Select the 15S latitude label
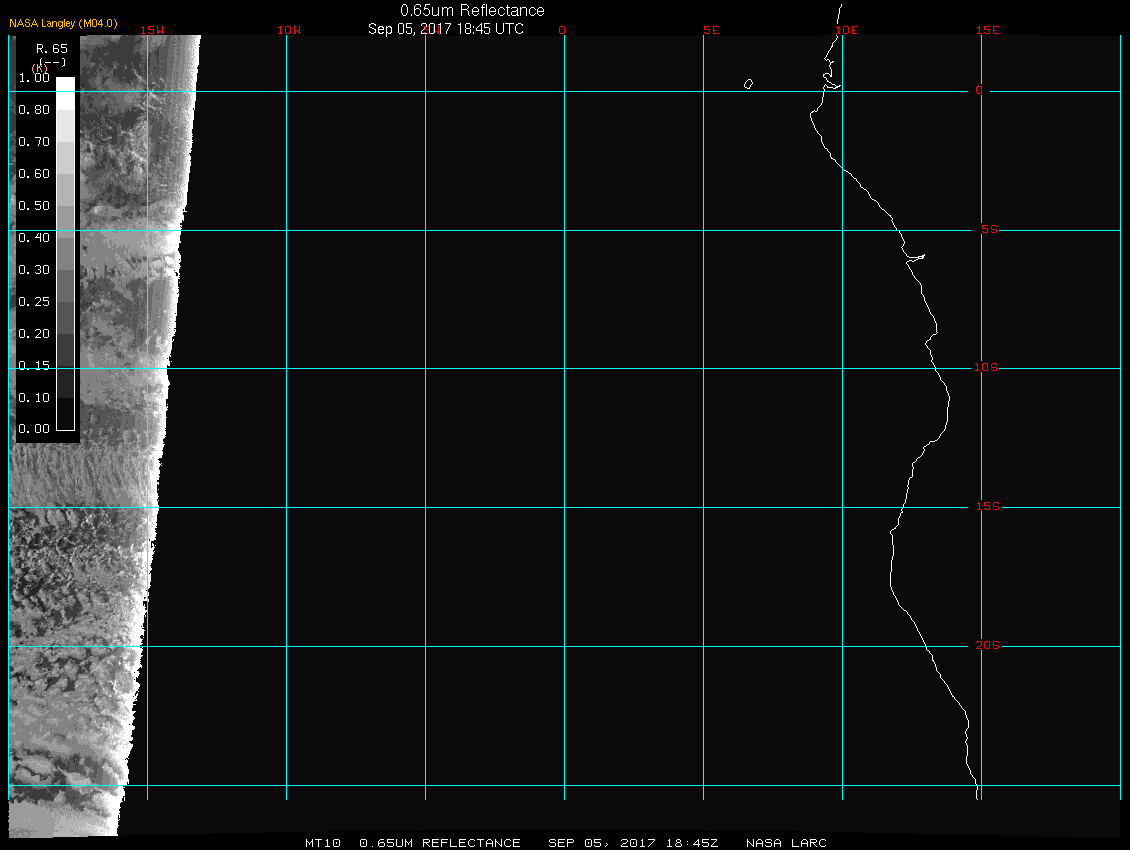 (988, 507)
